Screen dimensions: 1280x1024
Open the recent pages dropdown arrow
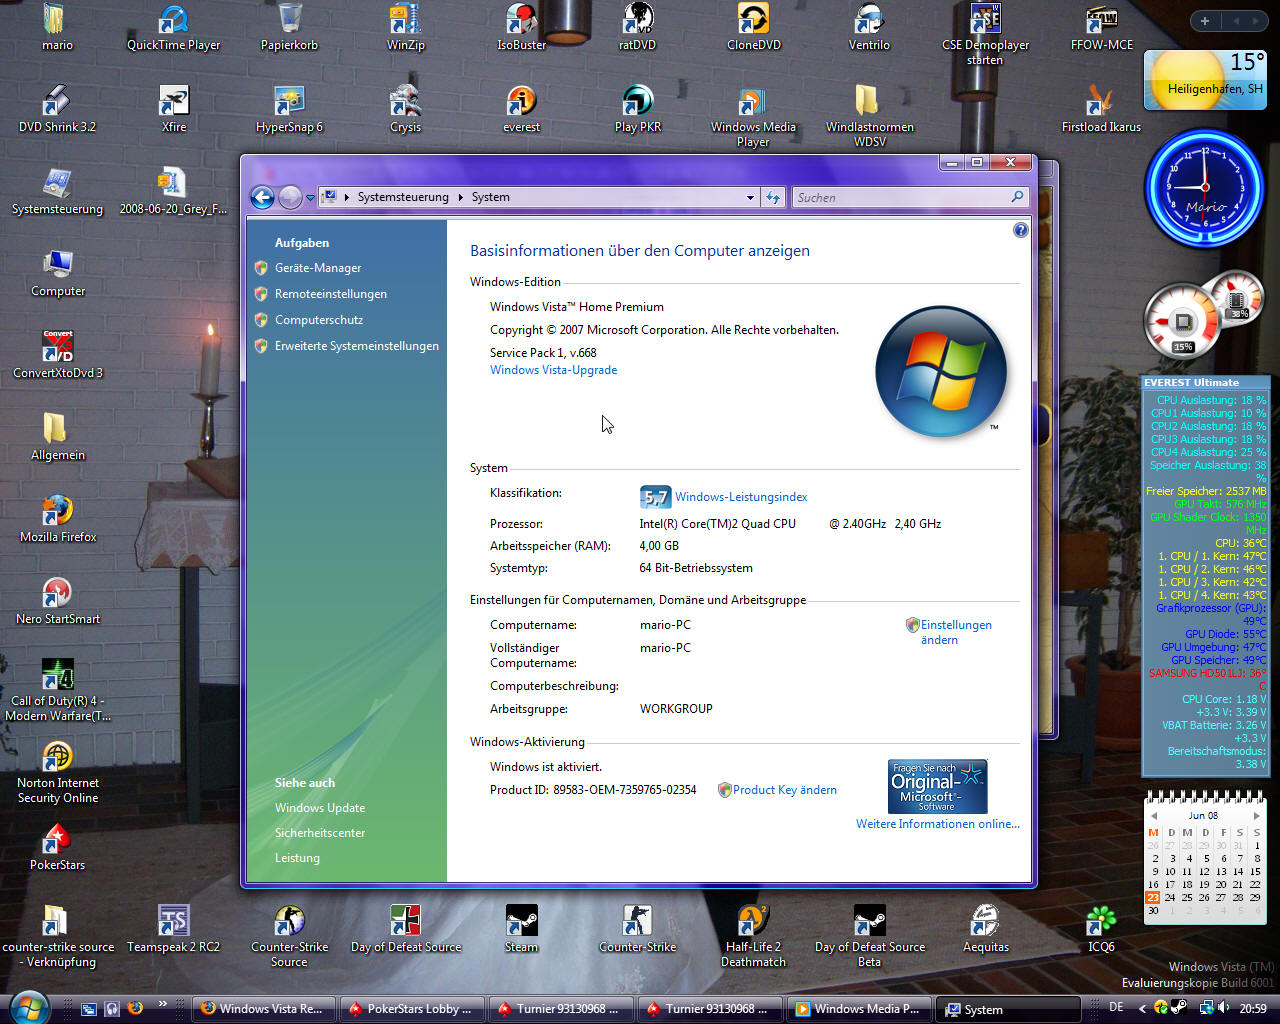click(310, 198)
